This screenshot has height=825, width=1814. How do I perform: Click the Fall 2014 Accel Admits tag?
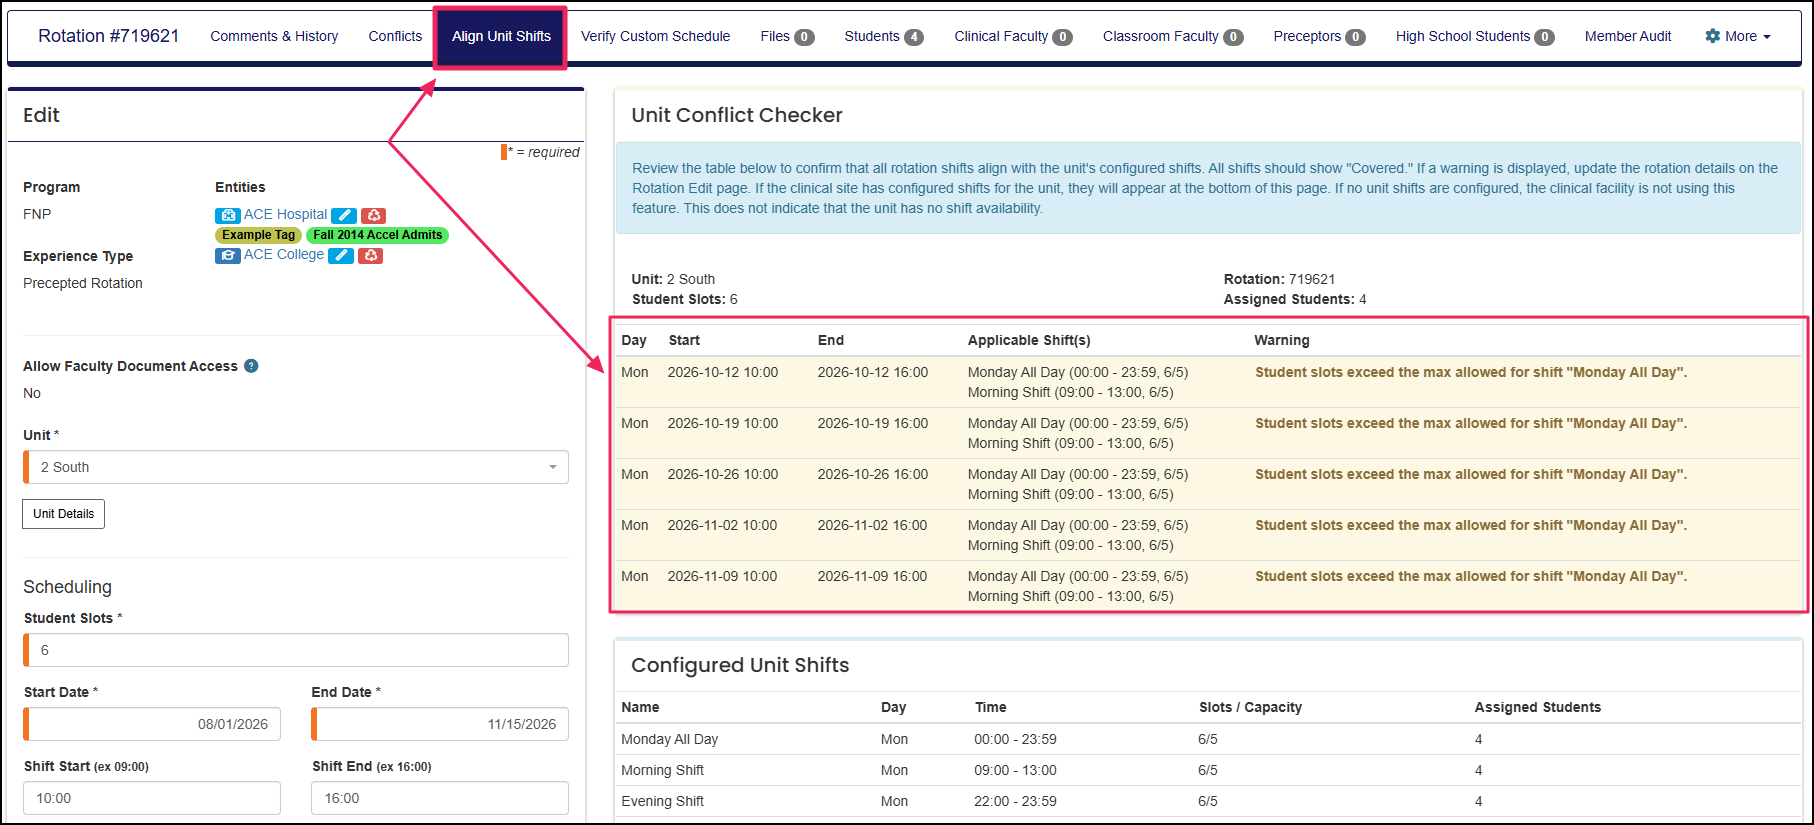377,235
